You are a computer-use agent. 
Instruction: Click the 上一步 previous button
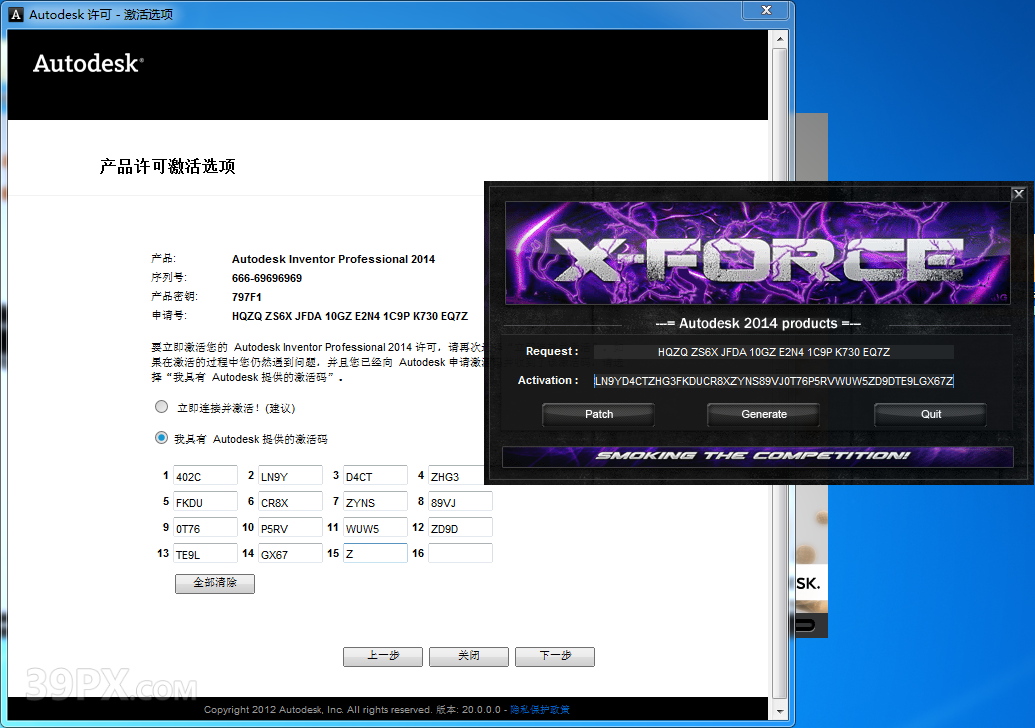coord(383,656)
